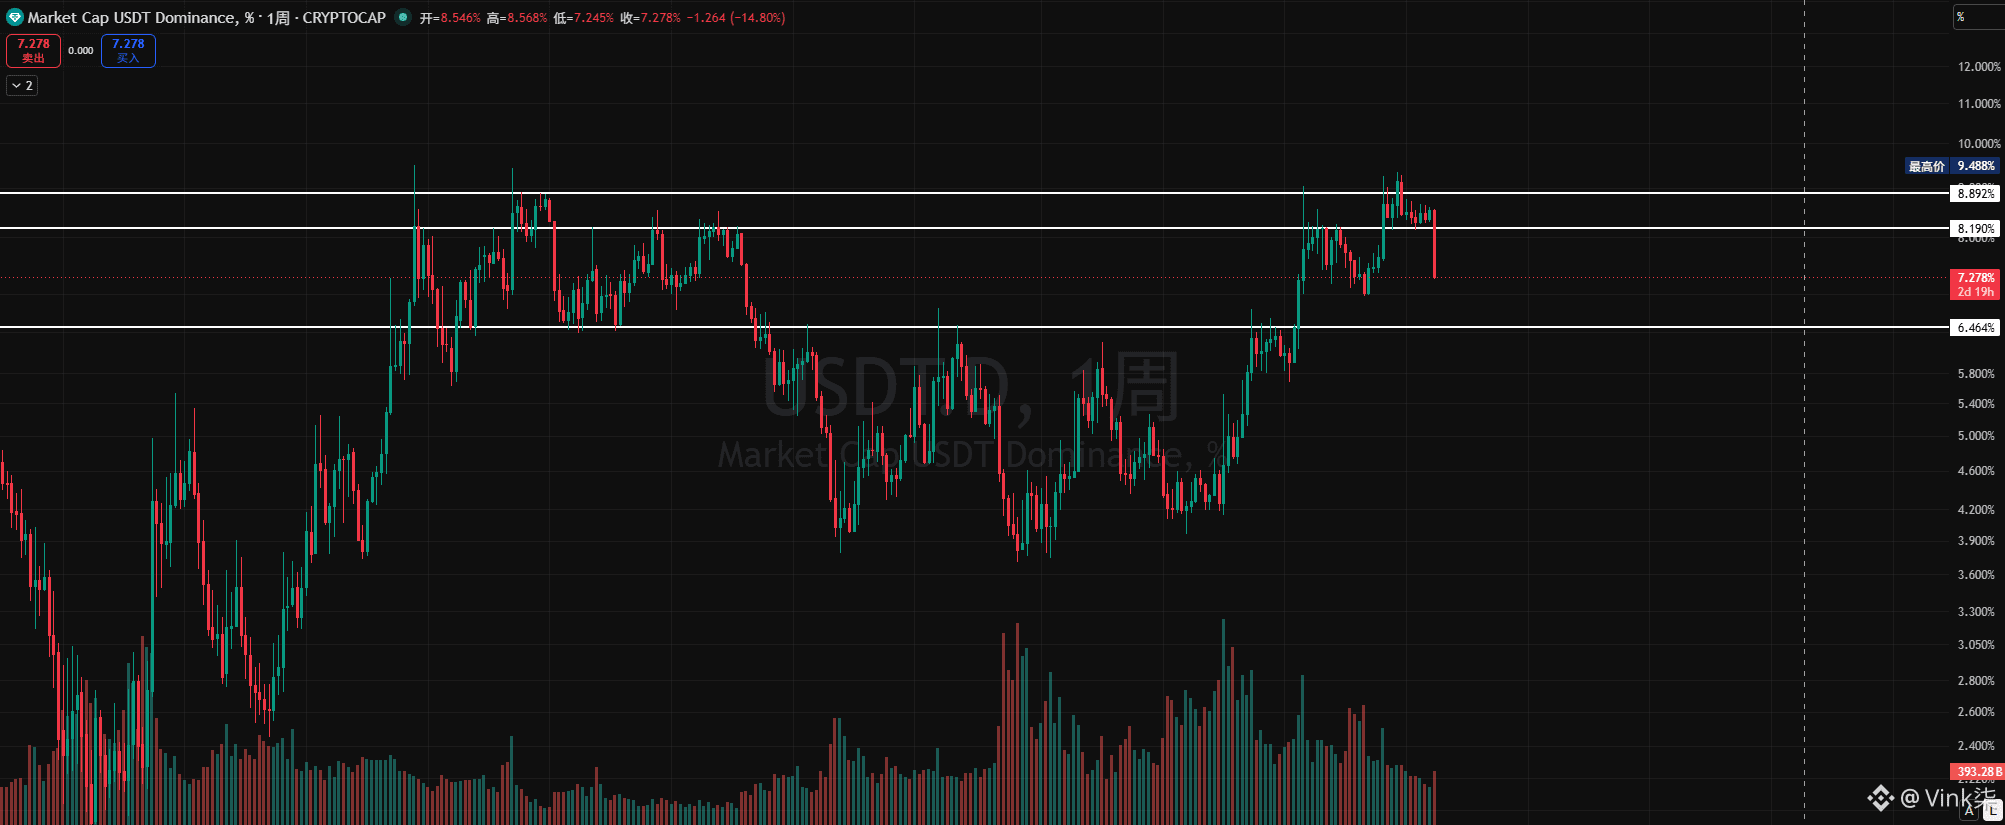Click the 2.800% price axis label
This screenshot has width=2005, height=825.
1976,681
